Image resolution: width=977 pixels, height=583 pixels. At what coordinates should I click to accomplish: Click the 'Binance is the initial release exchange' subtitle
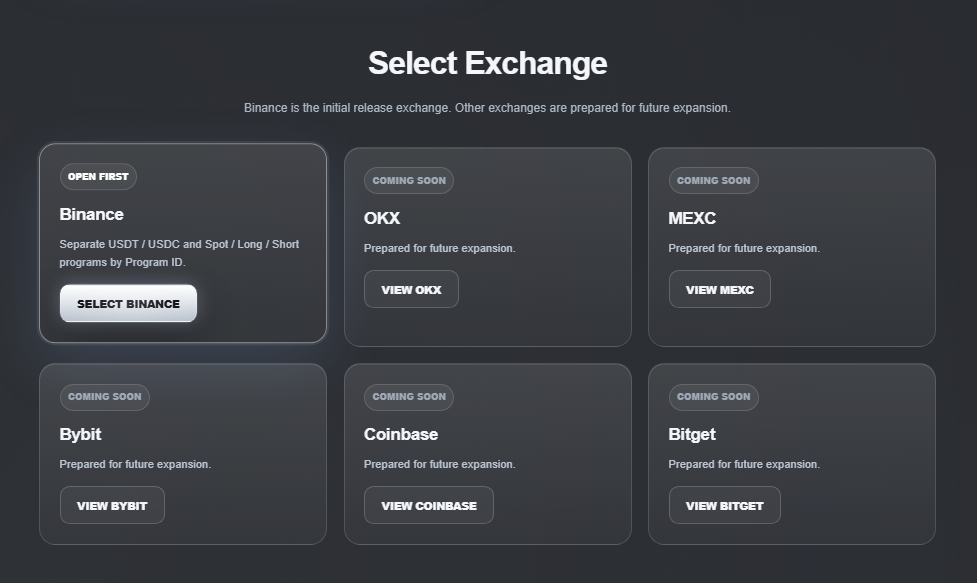(x=487, y=108)
